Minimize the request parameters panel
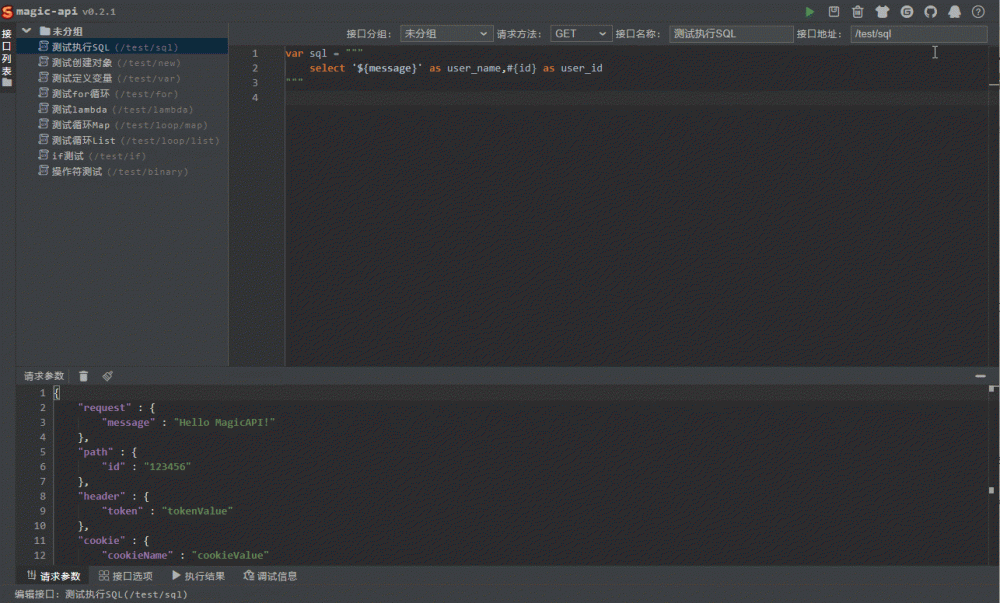 coord(981,376)
